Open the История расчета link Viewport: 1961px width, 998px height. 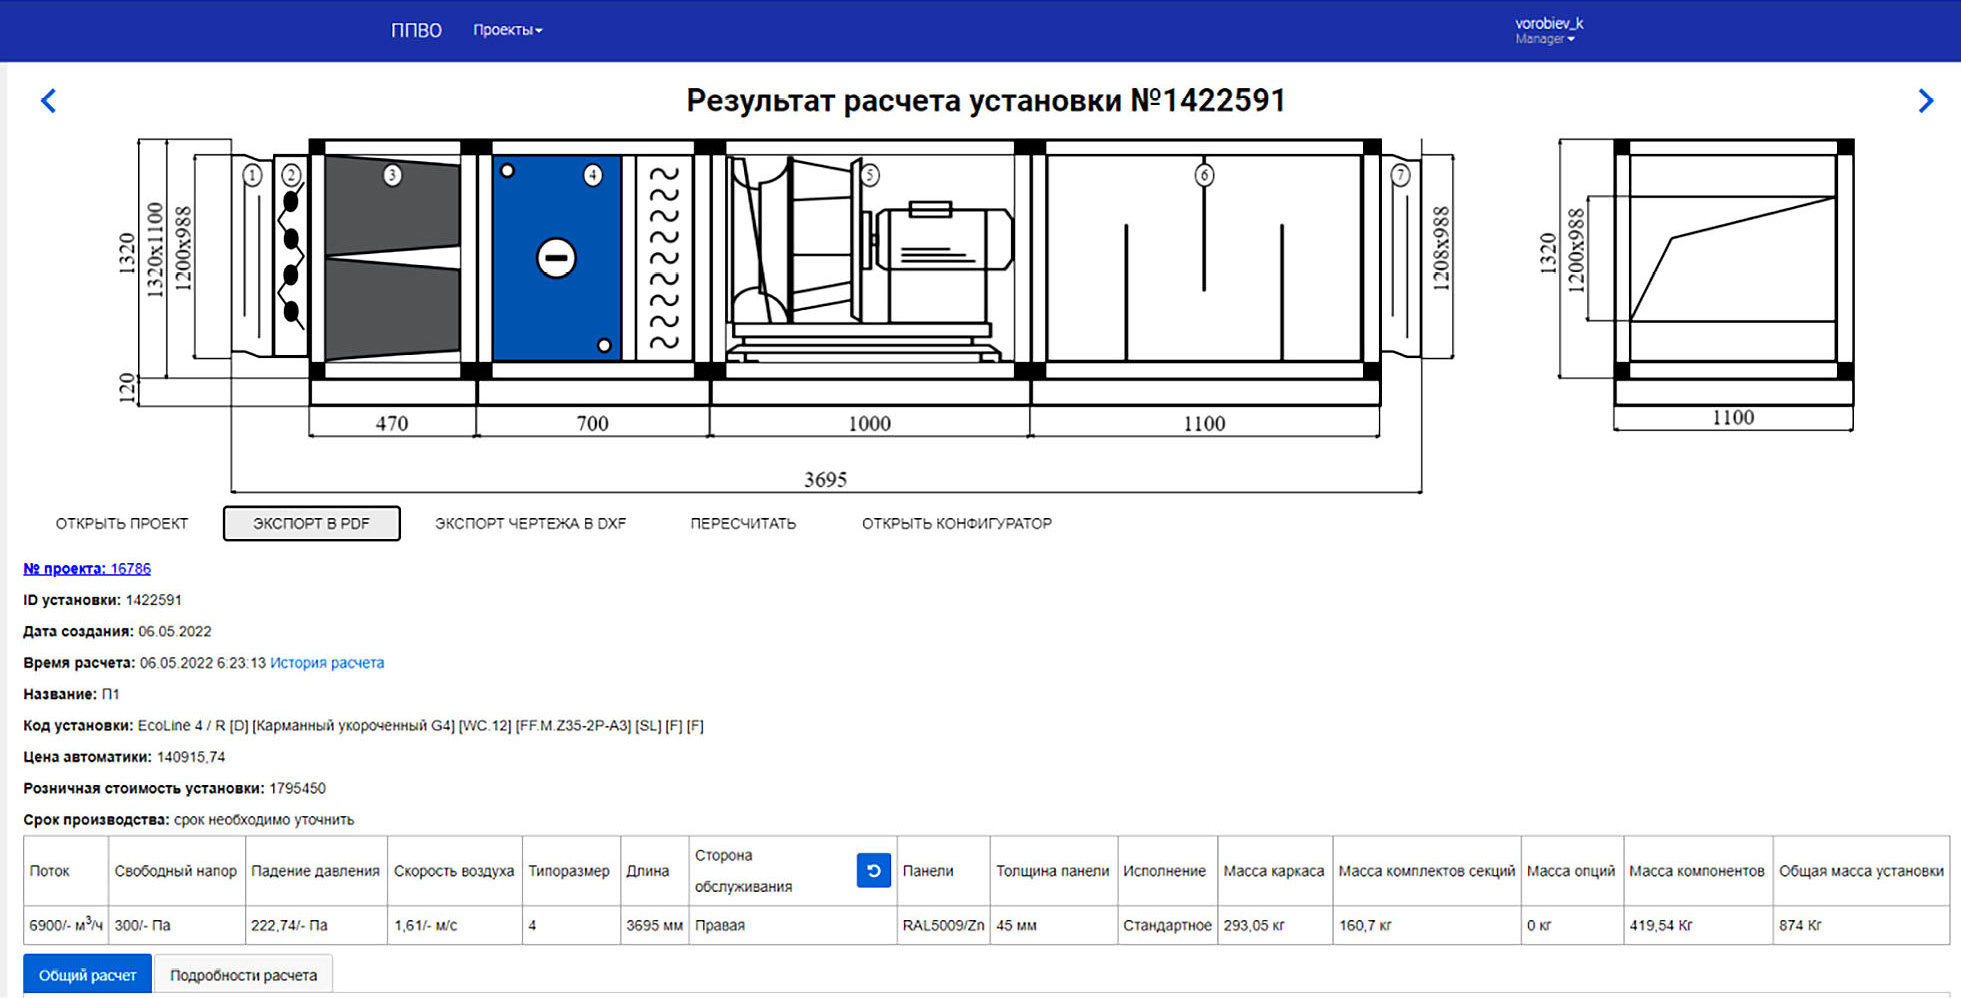tap(327, 663)
